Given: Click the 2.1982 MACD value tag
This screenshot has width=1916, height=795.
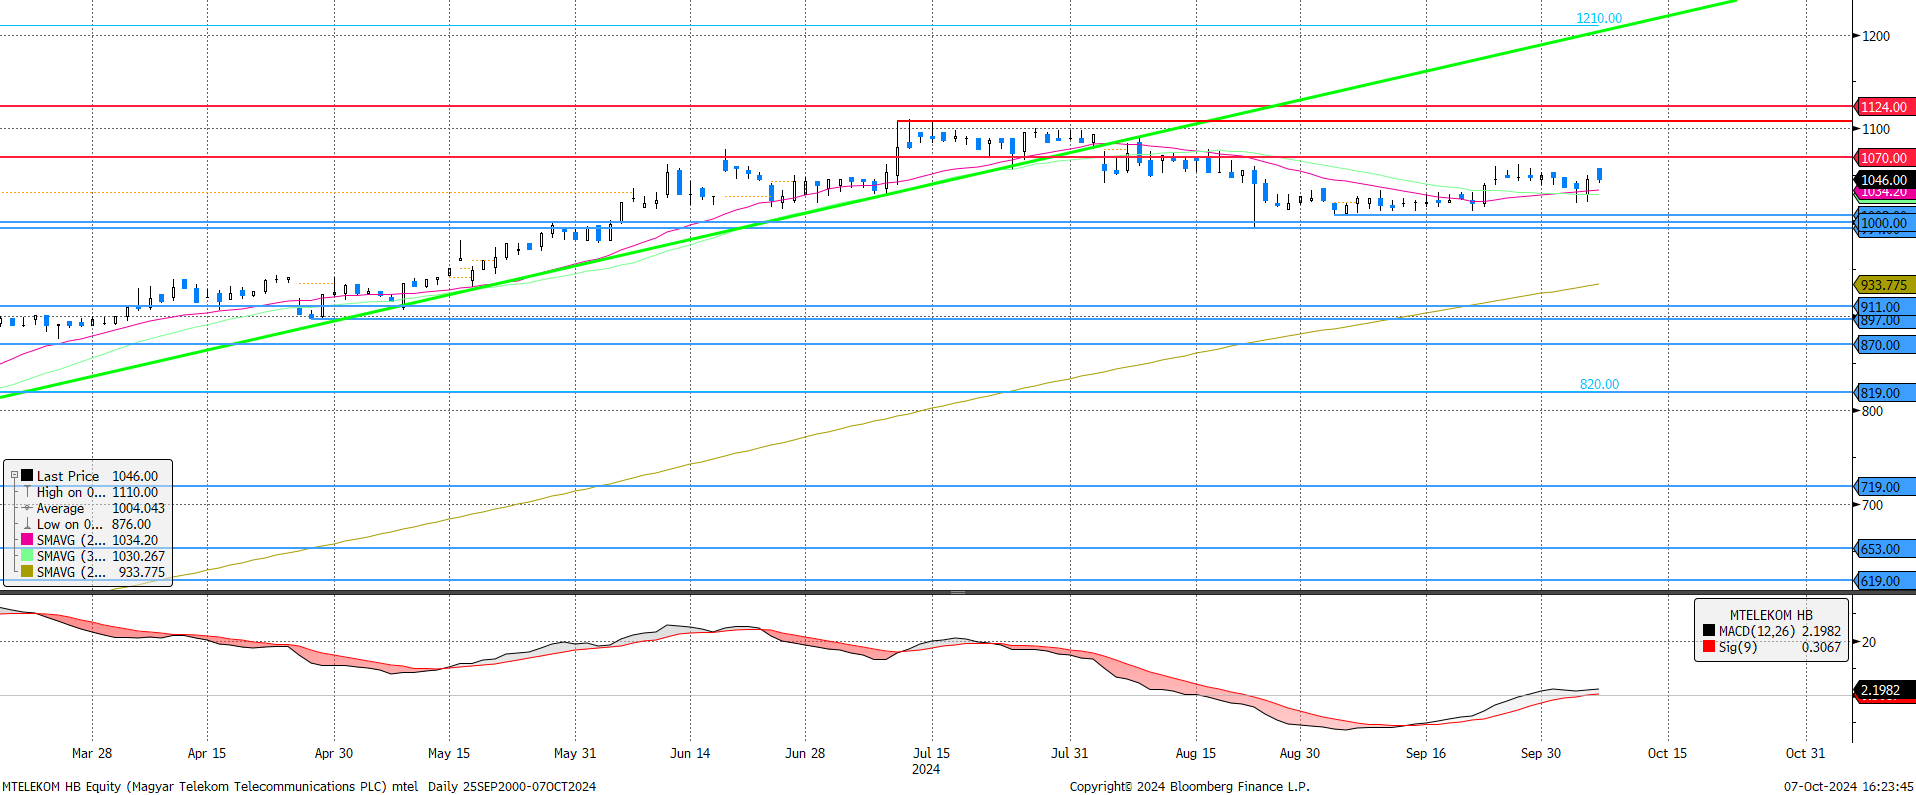Looking at the screenshot, I should pos(1884,690).
